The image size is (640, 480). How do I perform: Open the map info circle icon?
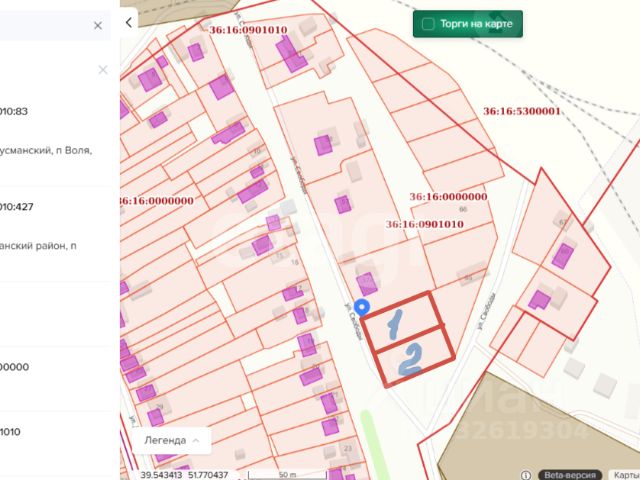[x=526, y=475]
